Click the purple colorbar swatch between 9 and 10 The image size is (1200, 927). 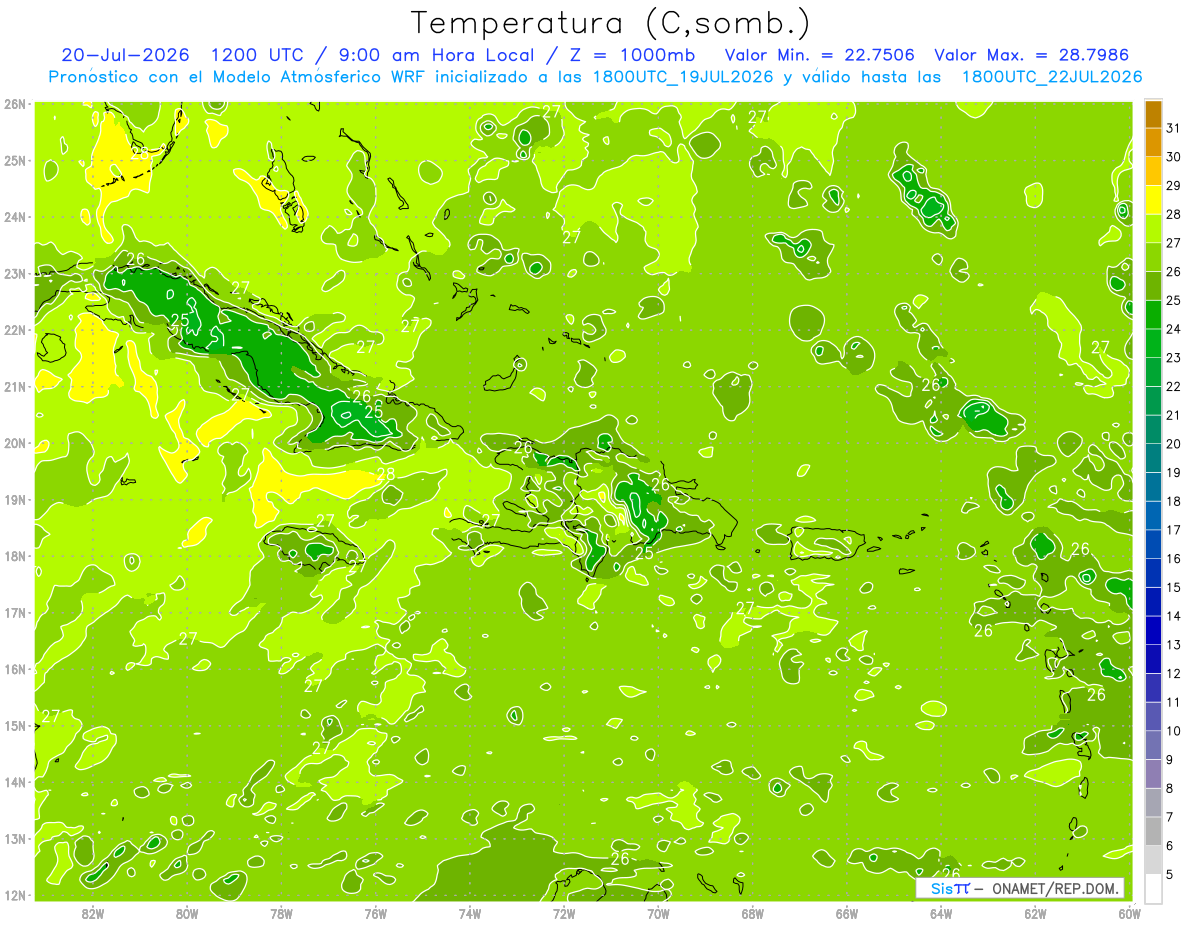pos(1153,745)
